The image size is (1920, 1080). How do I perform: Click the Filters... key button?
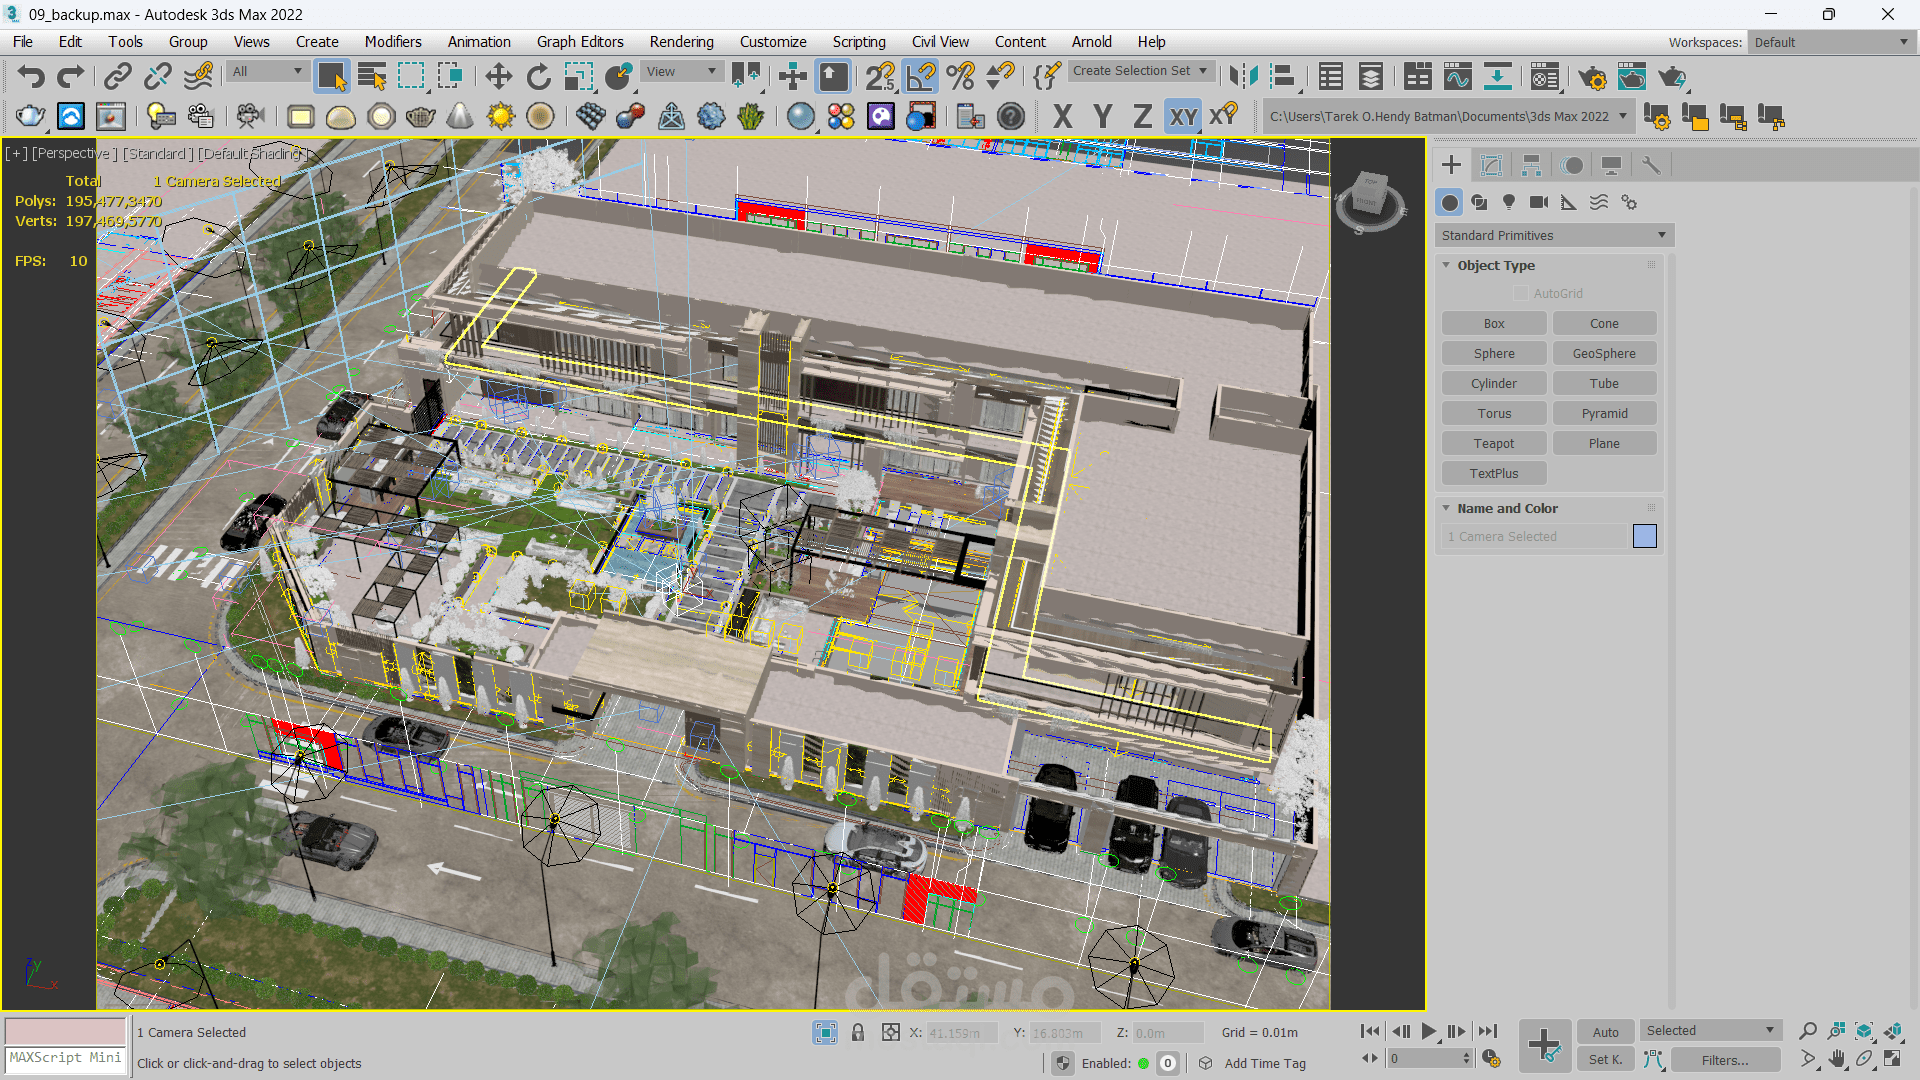pyautogui.click(x=1725, y=1060)
